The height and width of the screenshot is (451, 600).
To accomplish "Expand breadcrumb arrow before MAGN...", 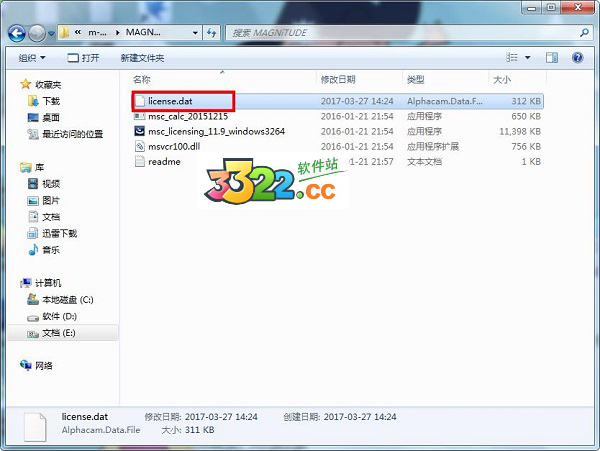I will click(x=117, y=33).
